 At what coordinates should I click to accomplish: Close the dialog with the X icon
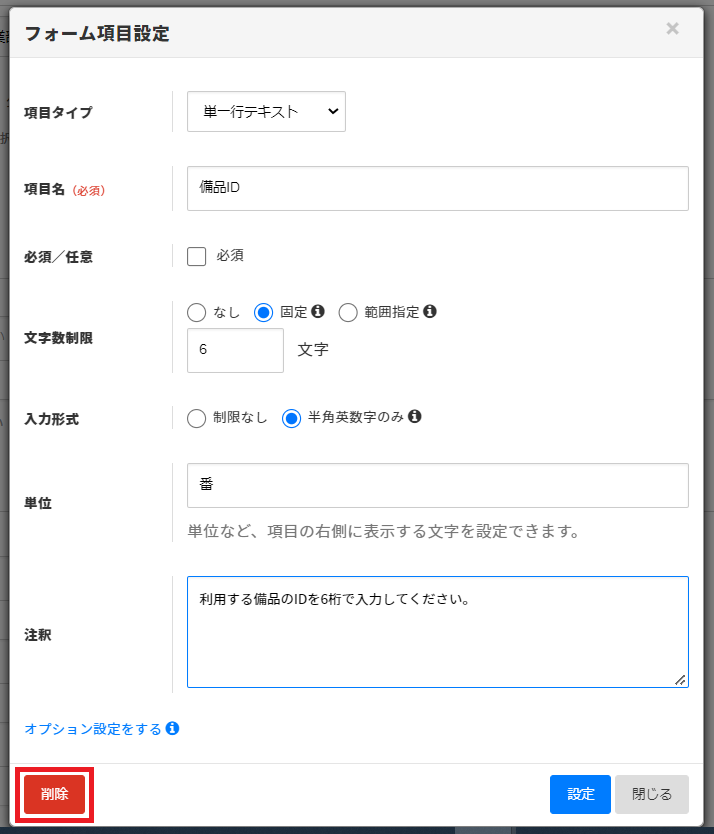[x=673, y=29]
